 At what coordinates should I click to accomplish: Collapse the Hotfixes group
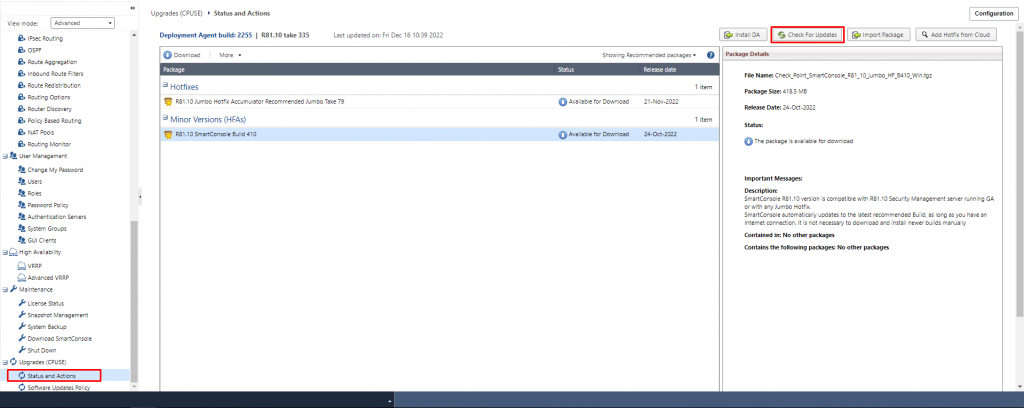coord(165,87)
